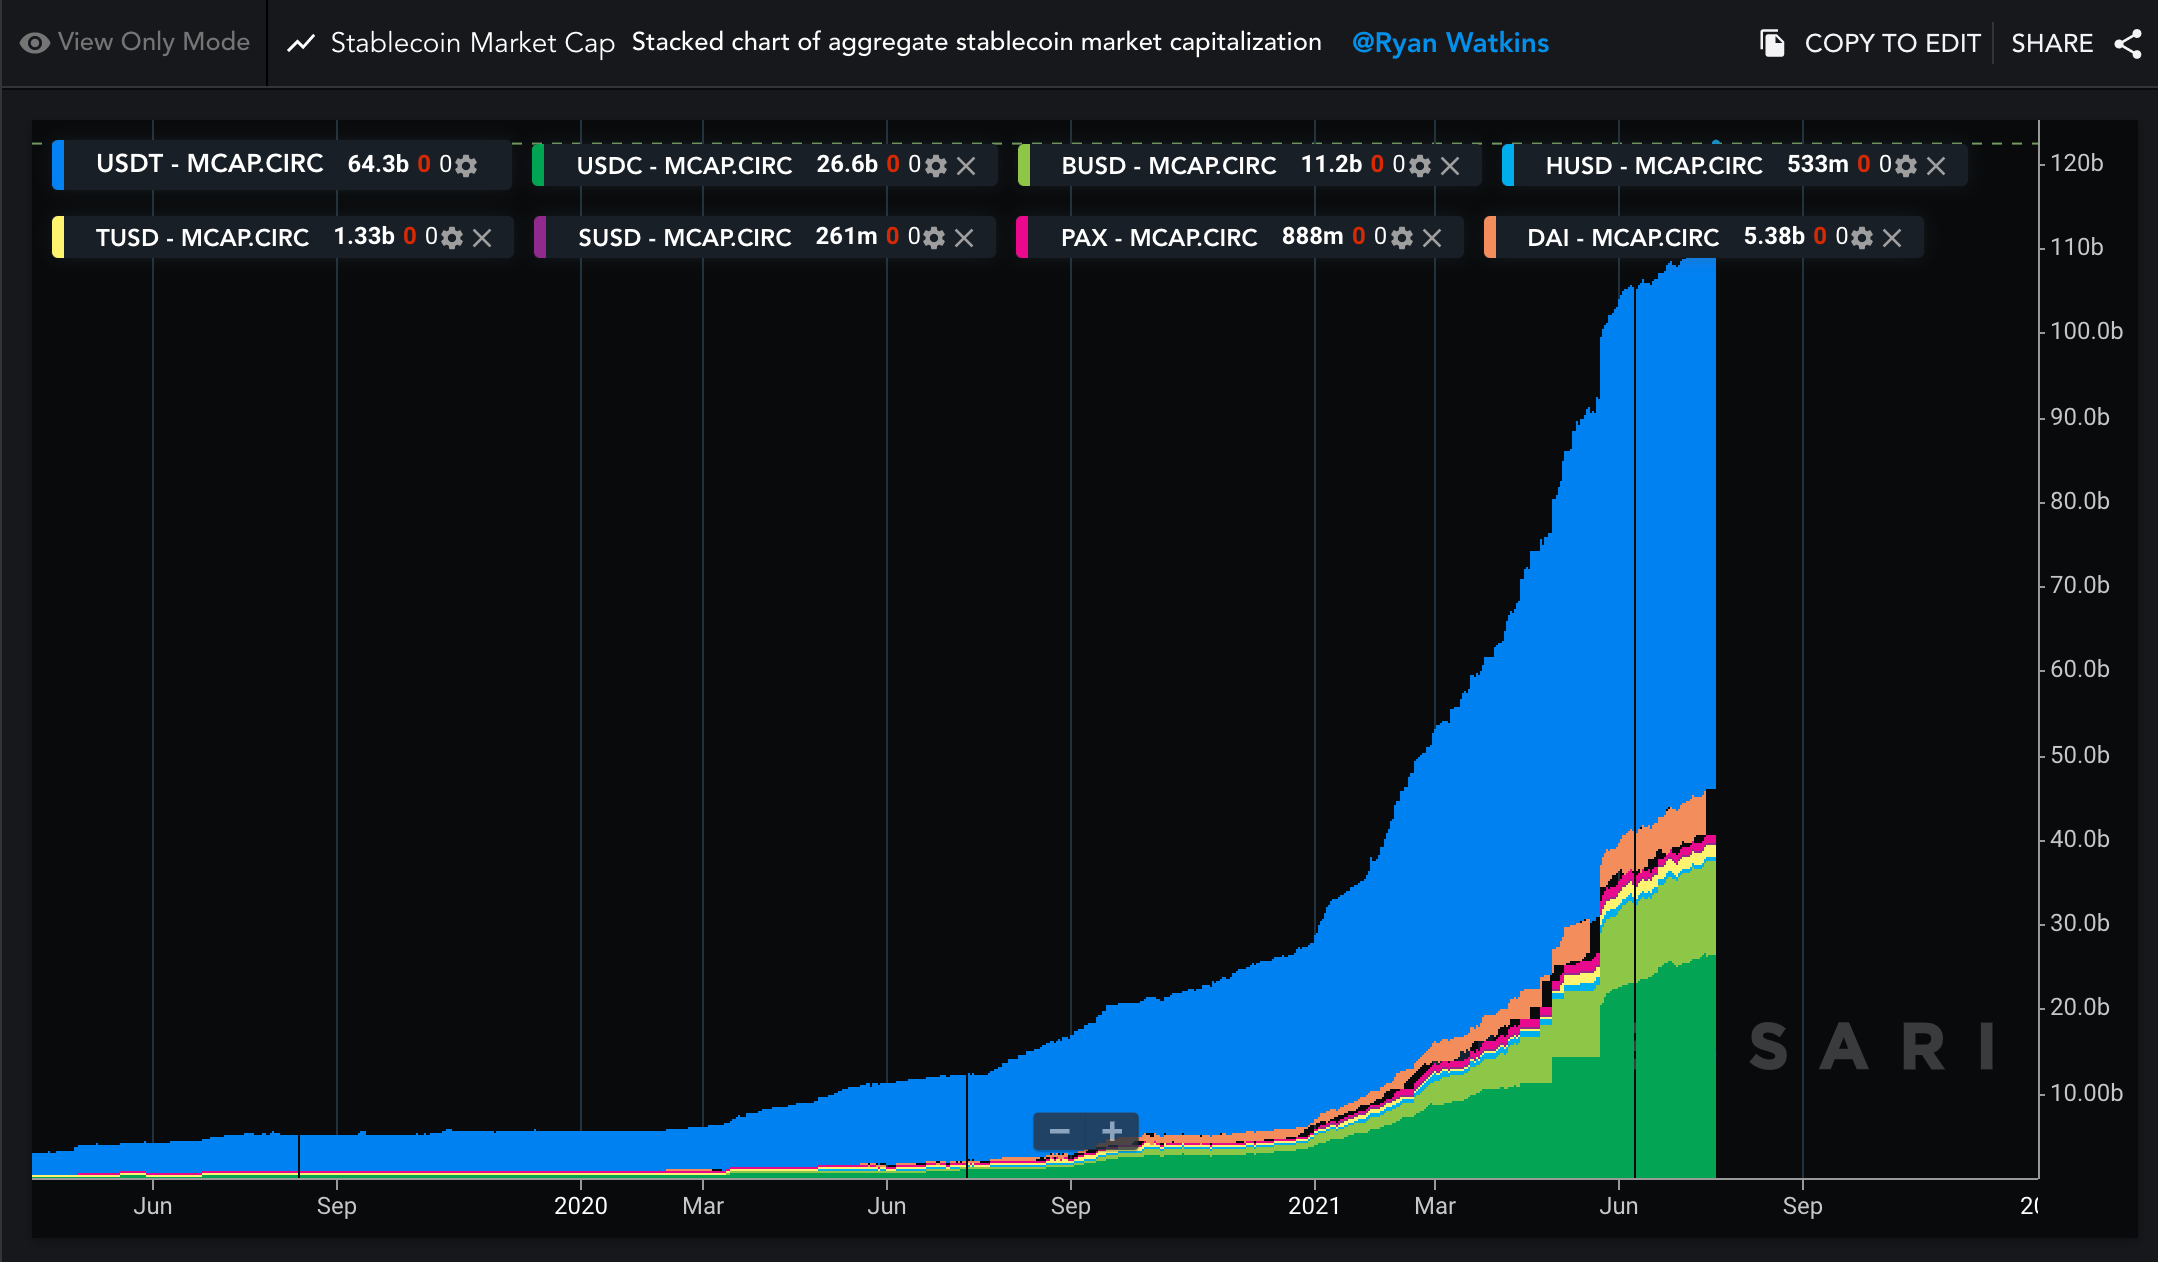Open settings gear for BUSD series
The image size is (2158, 1262).
pyautogui.click(x=1420, y=166)
